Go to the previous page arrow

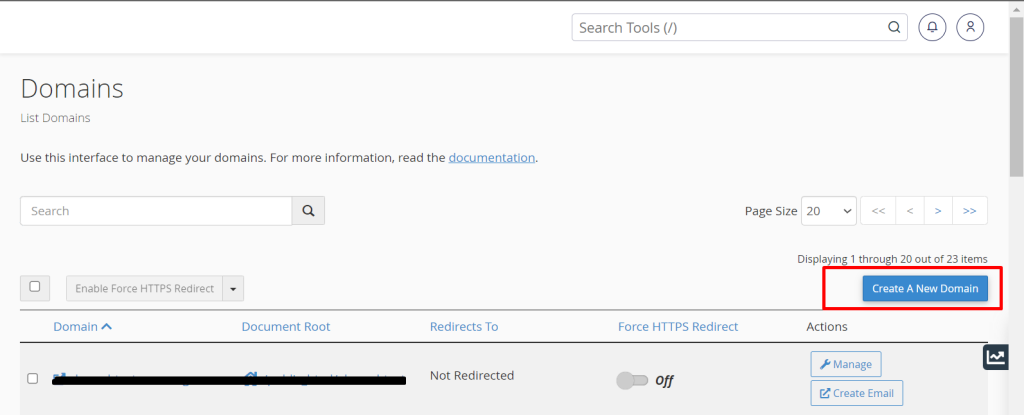pyautogui.click(x=909, y=211)
